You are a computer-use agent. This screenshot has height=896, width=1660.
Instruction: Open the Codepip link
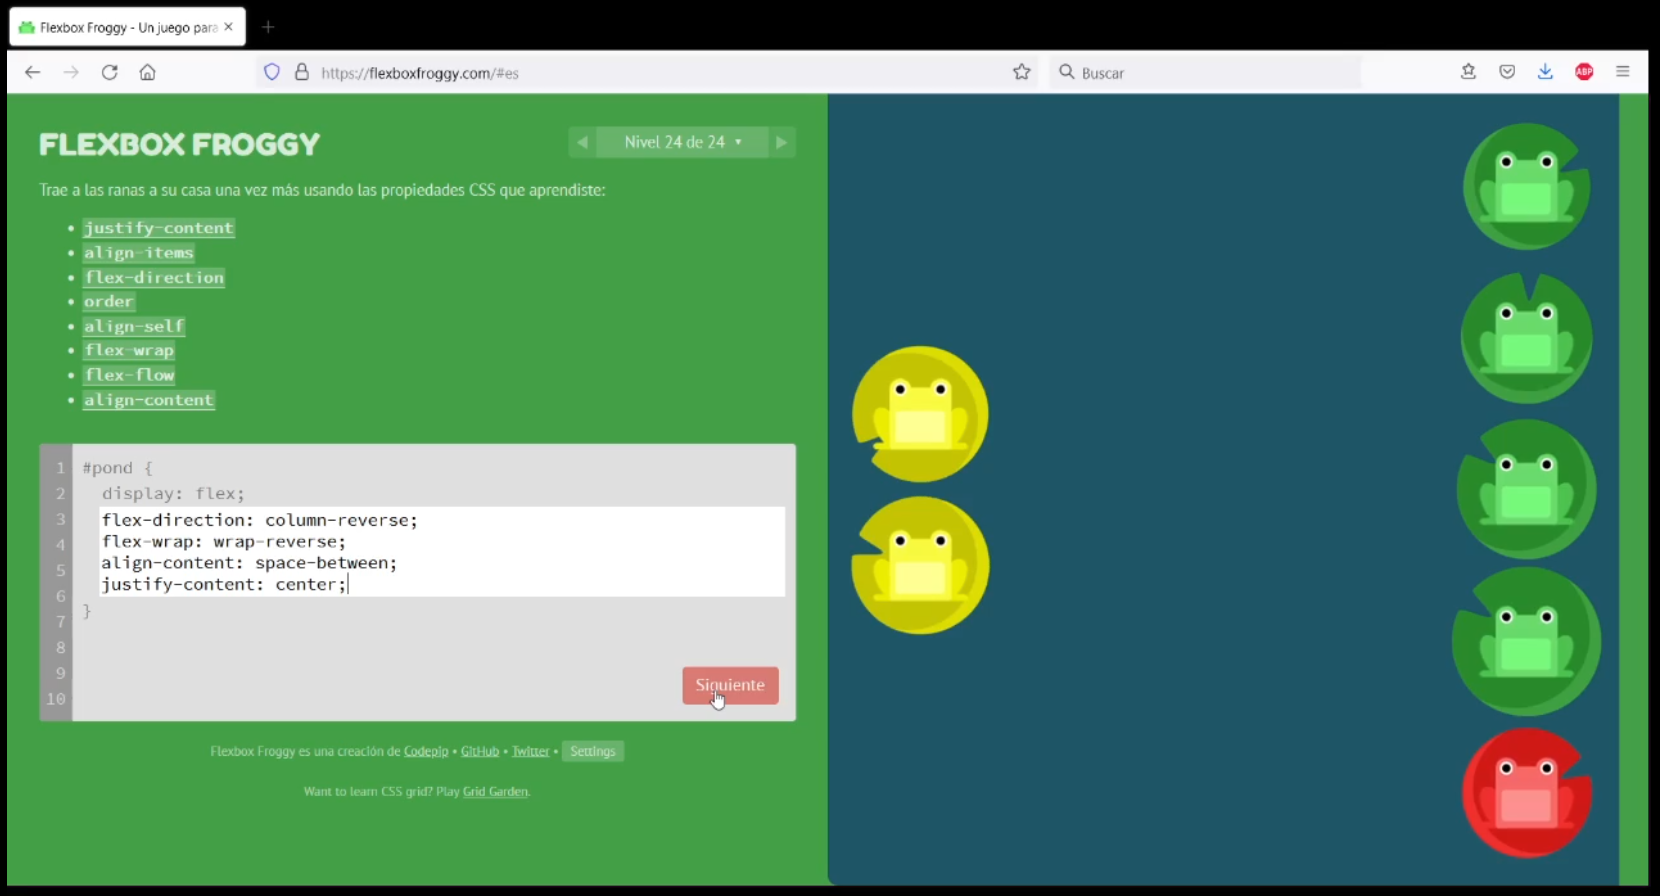(426, 751)
